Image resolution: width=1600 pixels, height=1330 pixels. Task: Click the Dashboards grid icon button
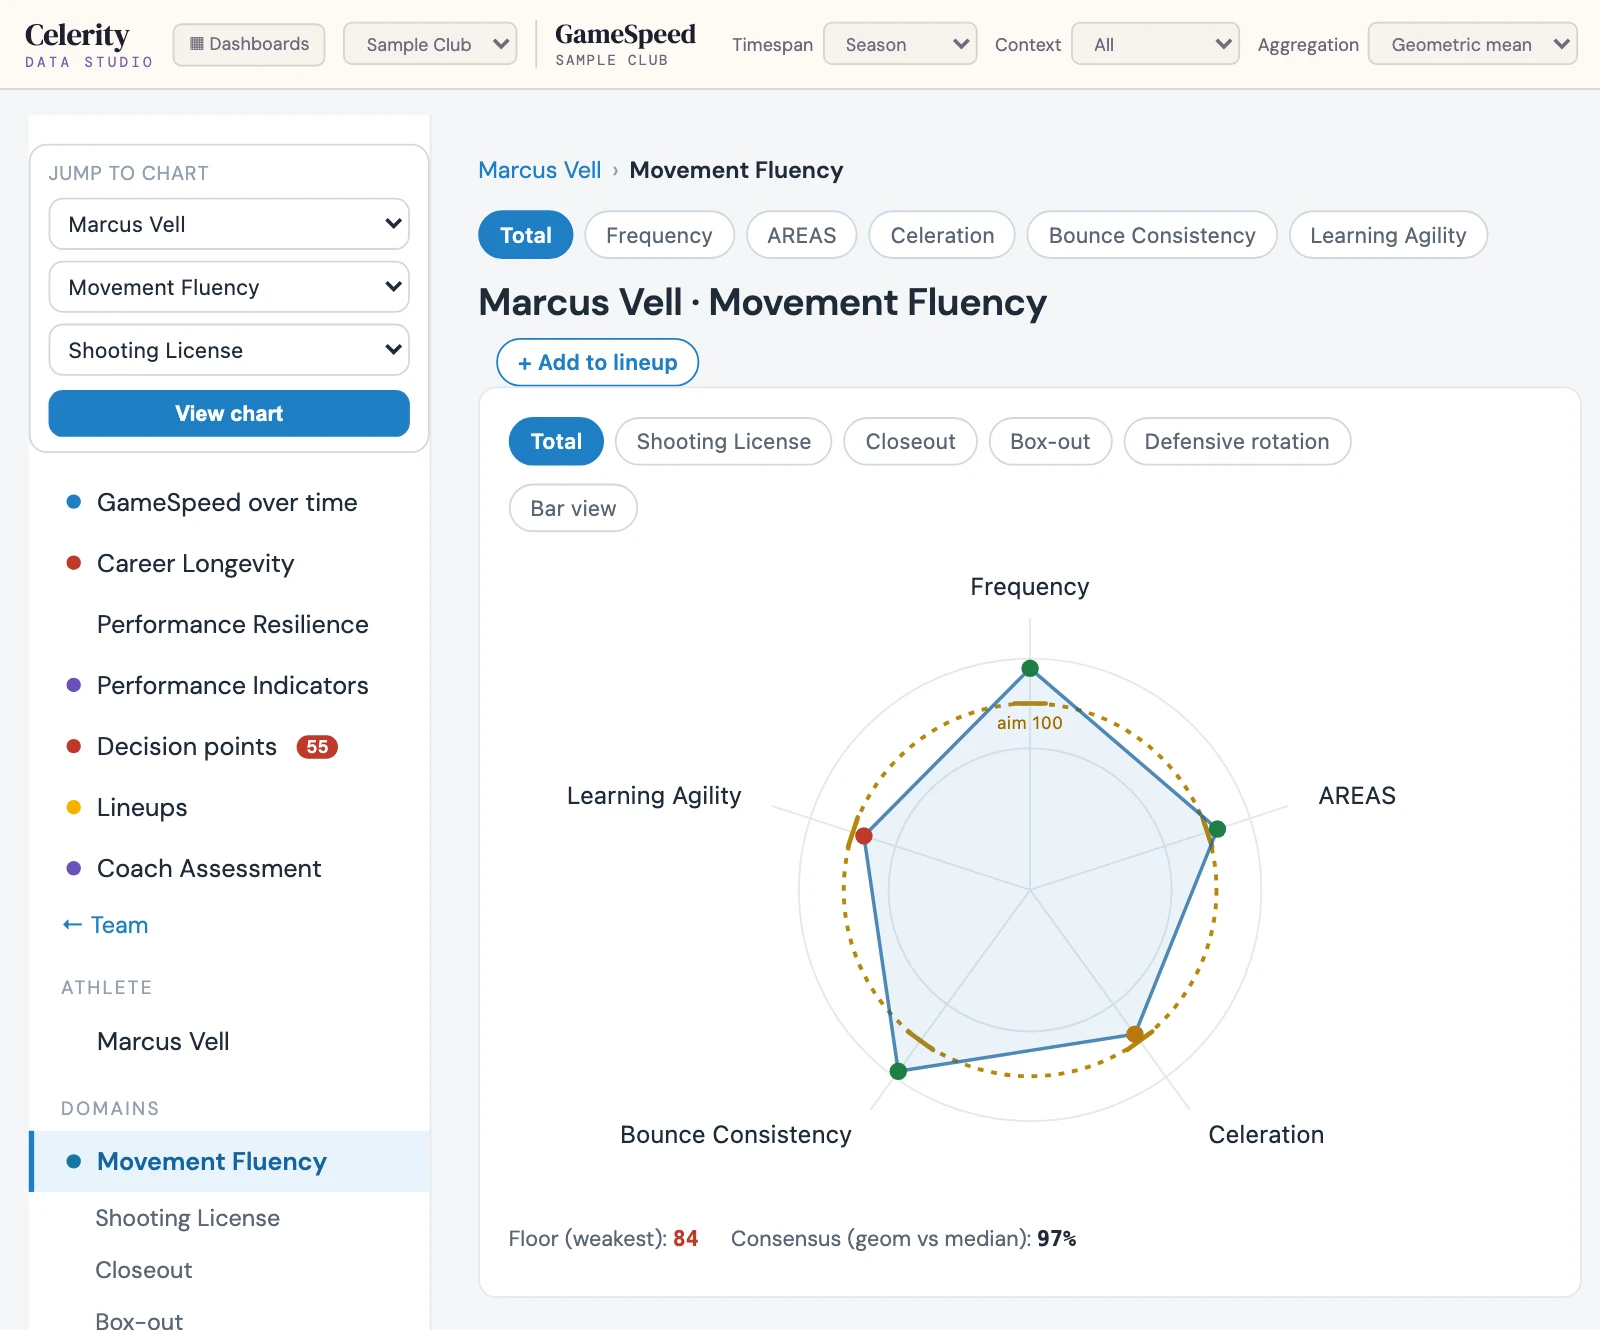tap(249, 44)
